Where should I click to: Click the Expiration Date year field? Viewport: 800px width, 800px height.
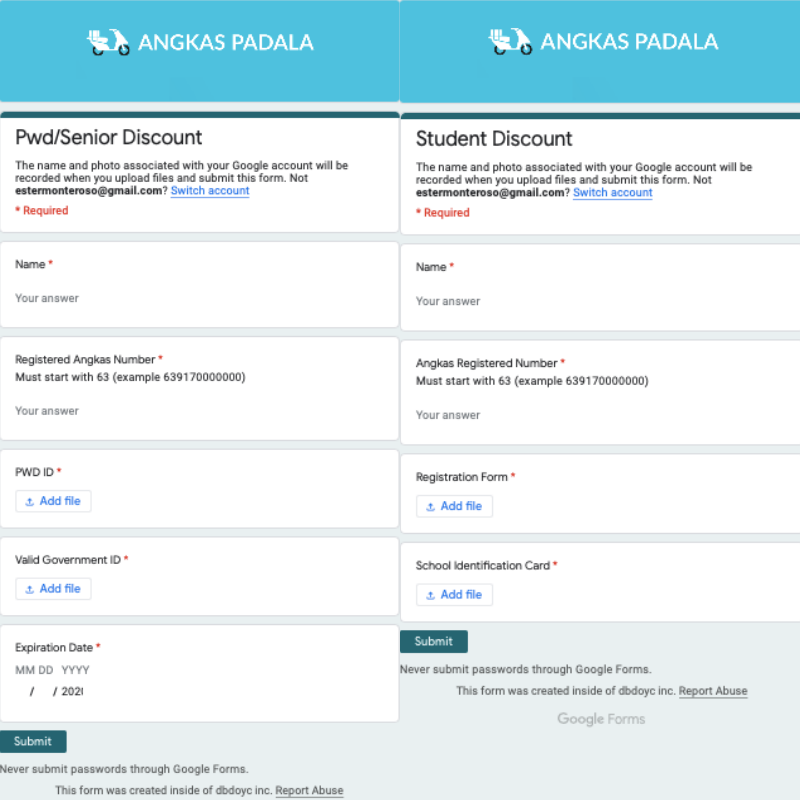[x=72, y=692]
